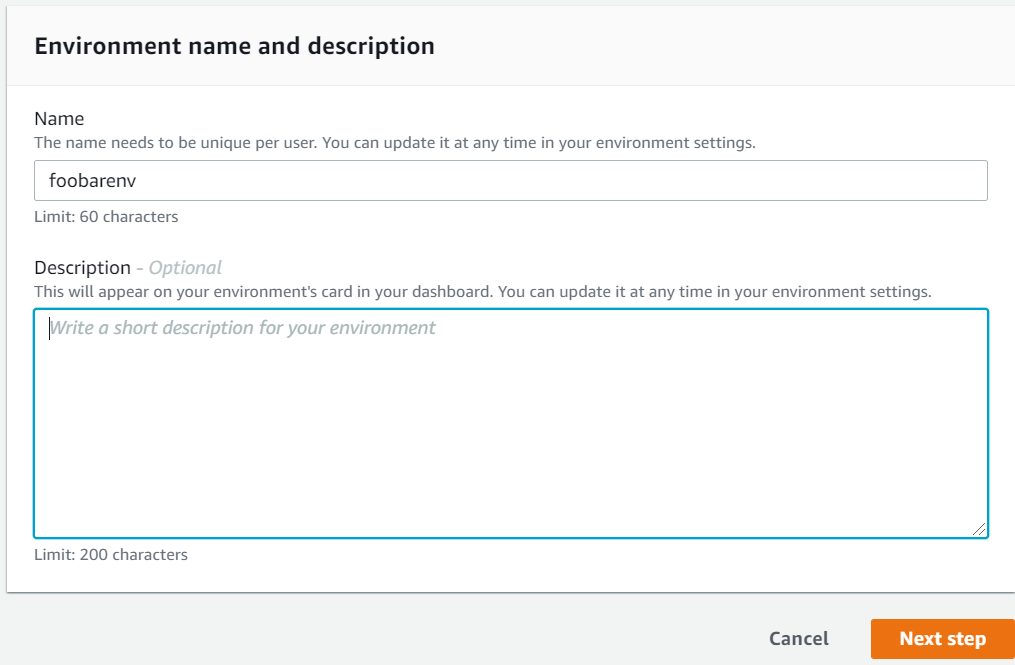Click inside the Description text area
Viewport: 1015px width, 665px height.
pos(510,422)
